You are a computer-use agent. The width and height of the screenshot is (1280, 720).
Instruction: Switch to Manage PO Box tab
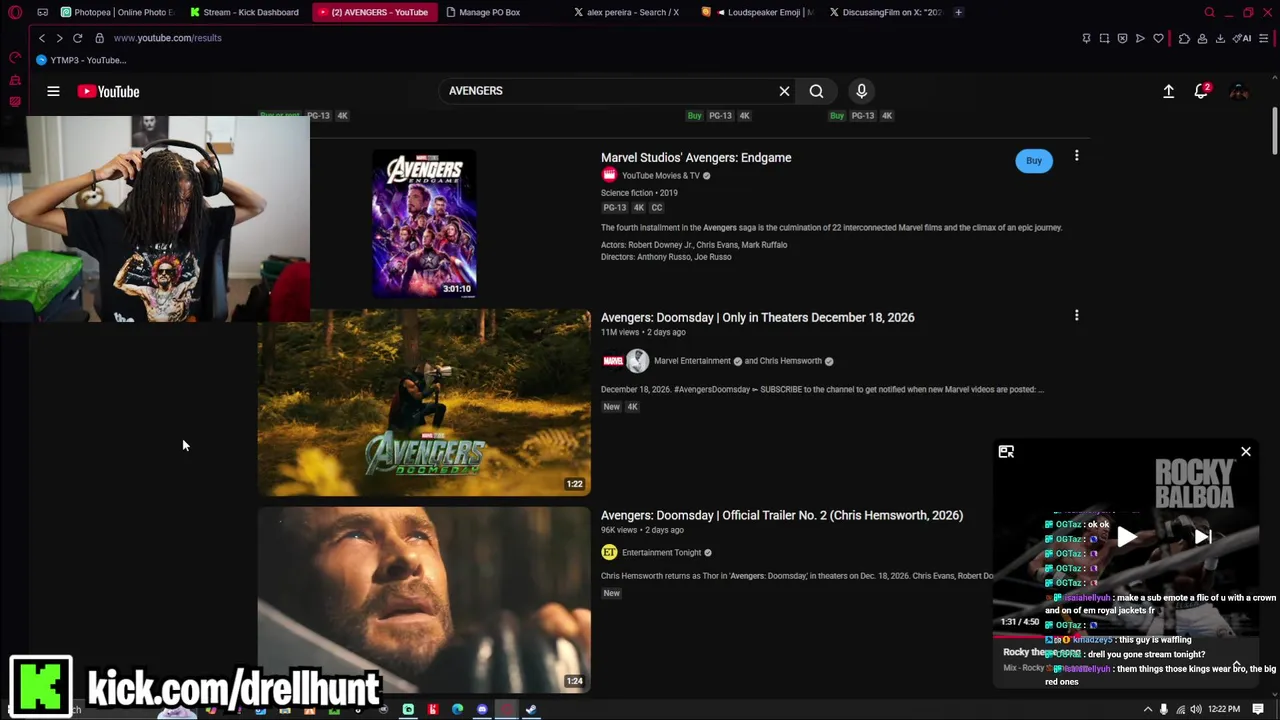click(x=484, y=12)
